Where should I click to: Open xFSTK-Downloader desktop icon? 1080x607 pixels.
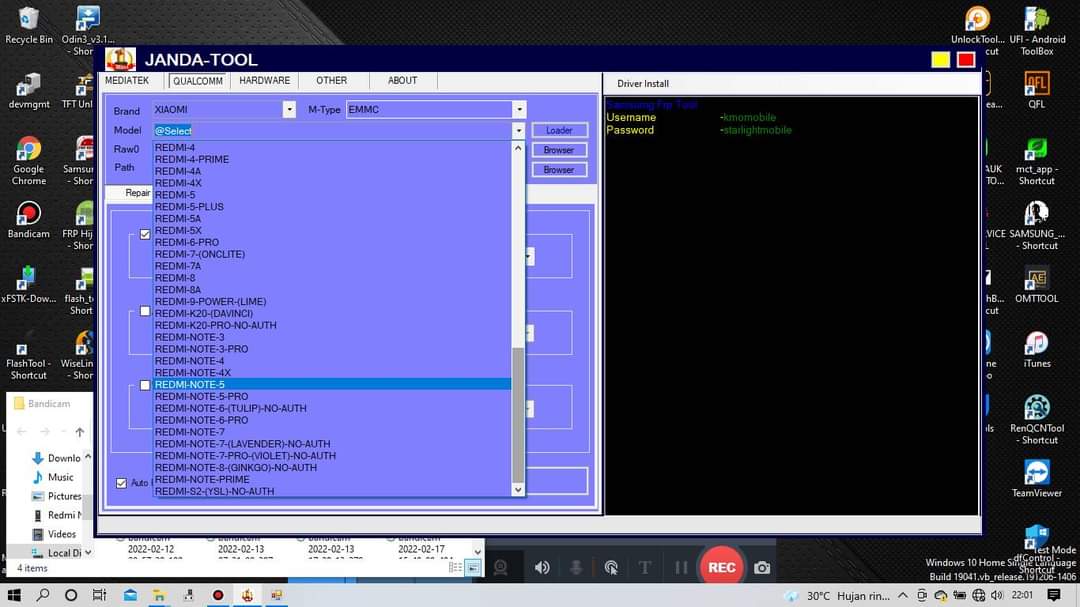pos(28,285)
